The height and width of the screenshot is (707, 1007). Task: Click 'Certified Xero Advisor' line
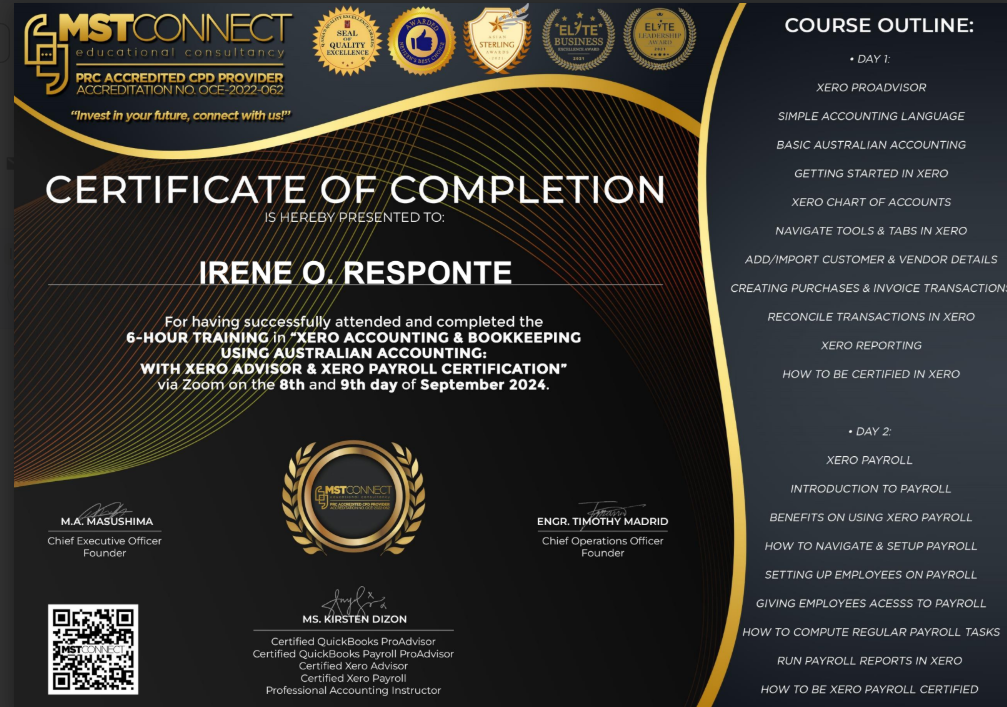coord(353,665)
